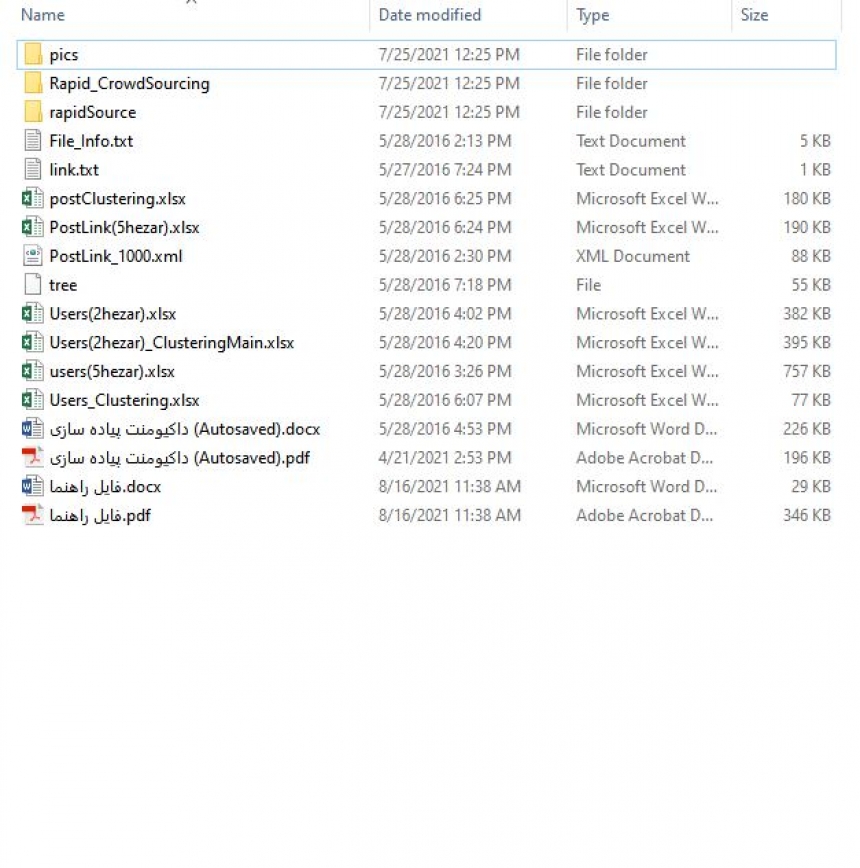The height and width of the screenshot is (868, 860).
Task: Click the 5/27/2016 7:24 PM date cell
Action: pos(445,170)
